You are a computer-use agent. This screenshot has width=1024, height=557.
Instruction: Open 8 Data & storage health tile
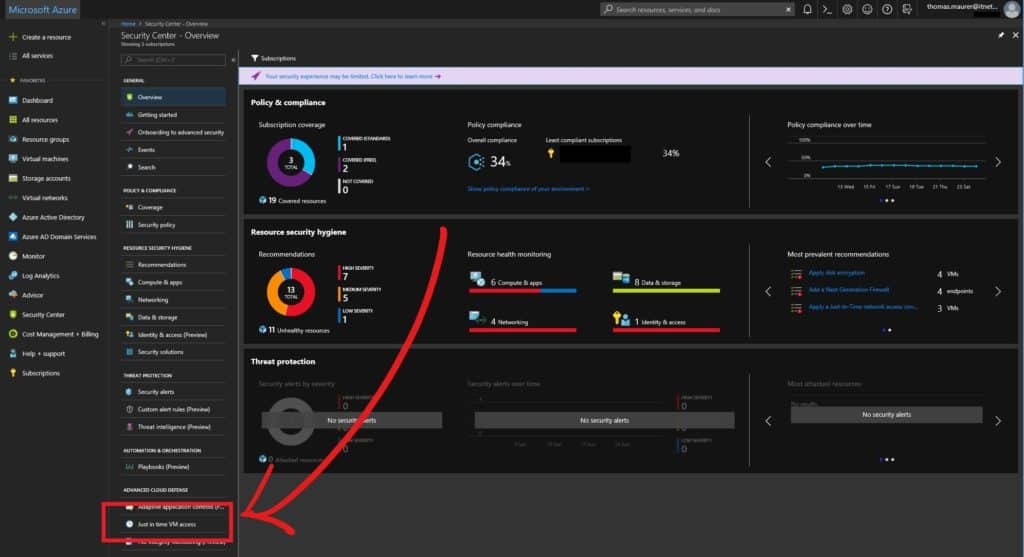[x=666, y=282]
